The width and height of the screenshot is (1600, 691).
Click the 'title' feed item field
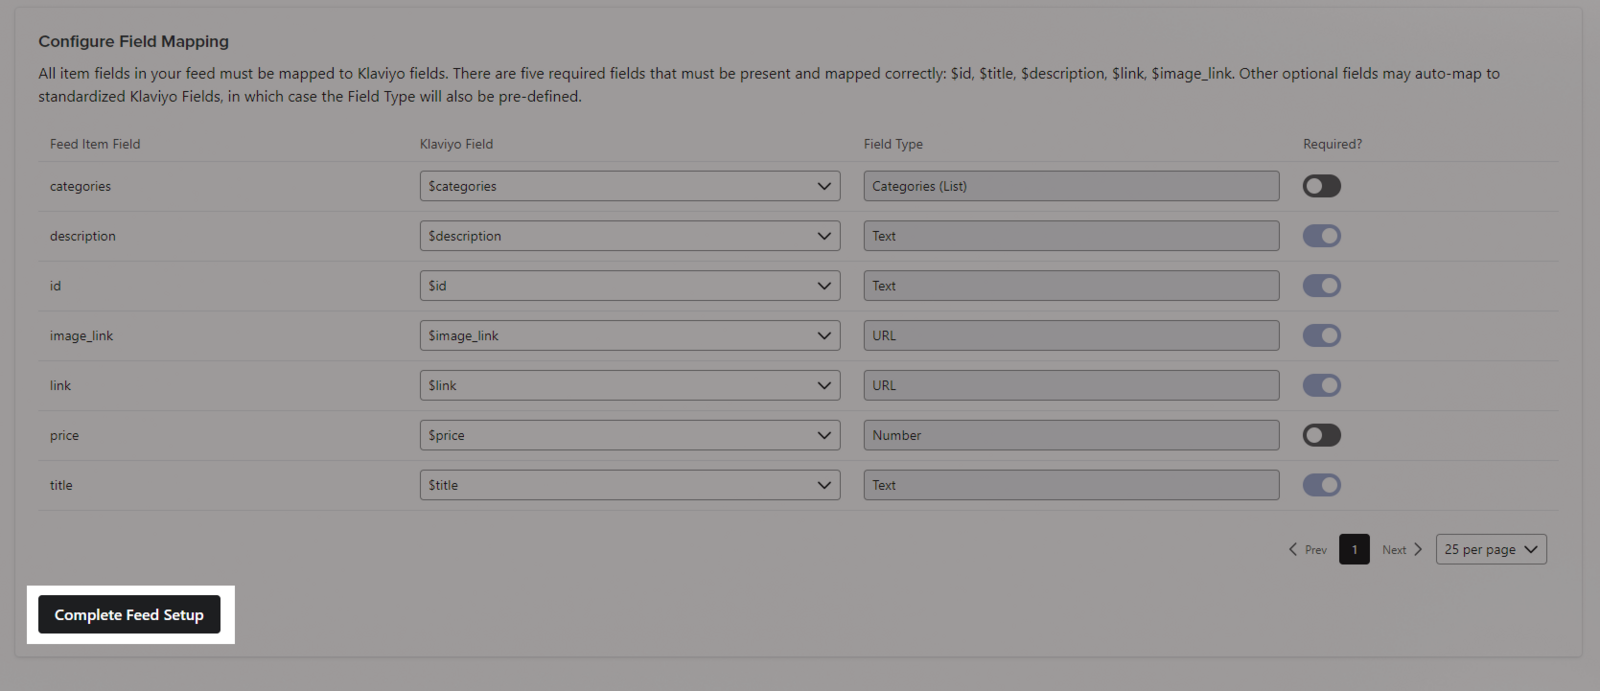point(61,486)
